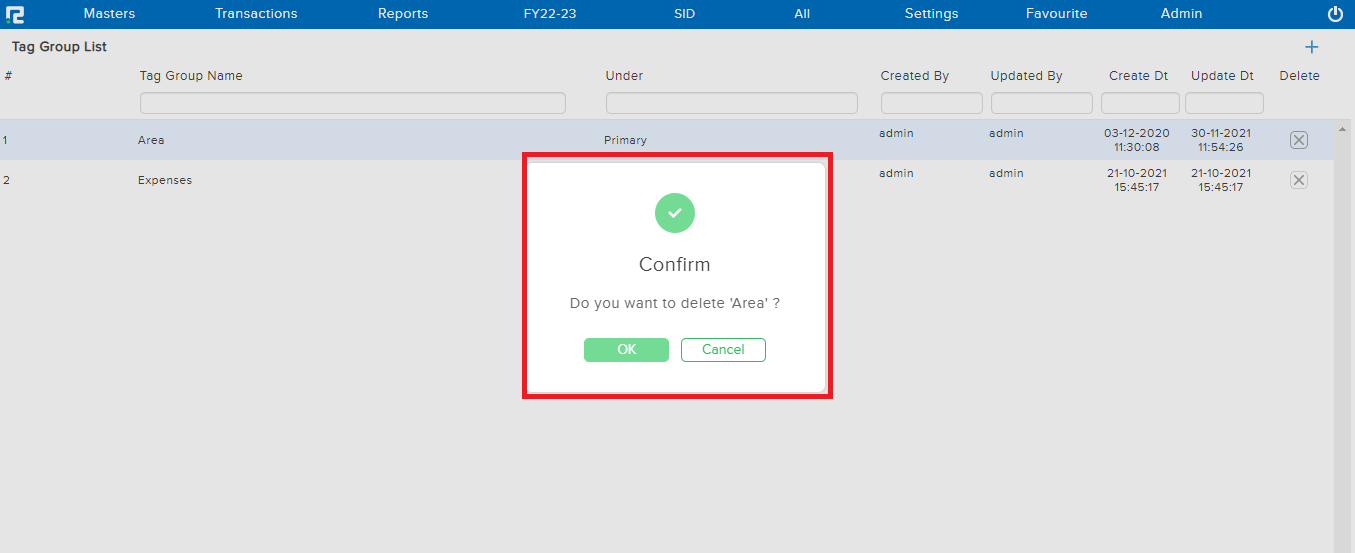The width and height of the screenshot is (1355, 553).
Task: Click the power logout icon
Action: pos(1335,14)
